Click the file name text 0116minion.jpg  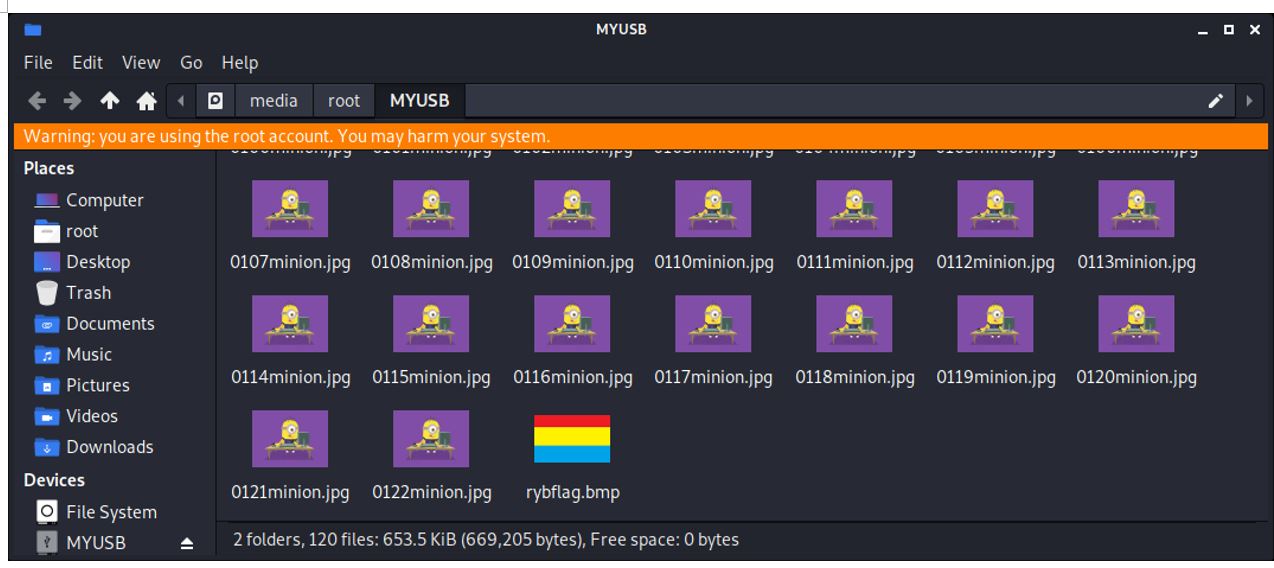(572, 377)
